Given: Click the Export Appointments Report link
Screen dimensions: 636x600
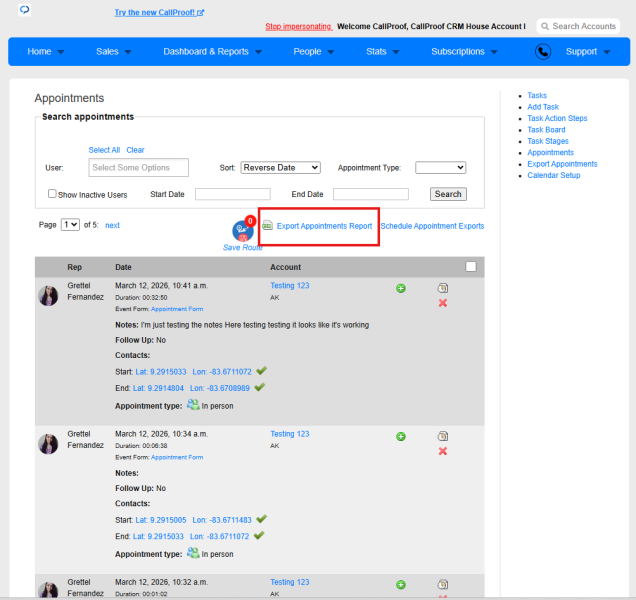Looking at the screenshot, I should [x=324, y=226].
